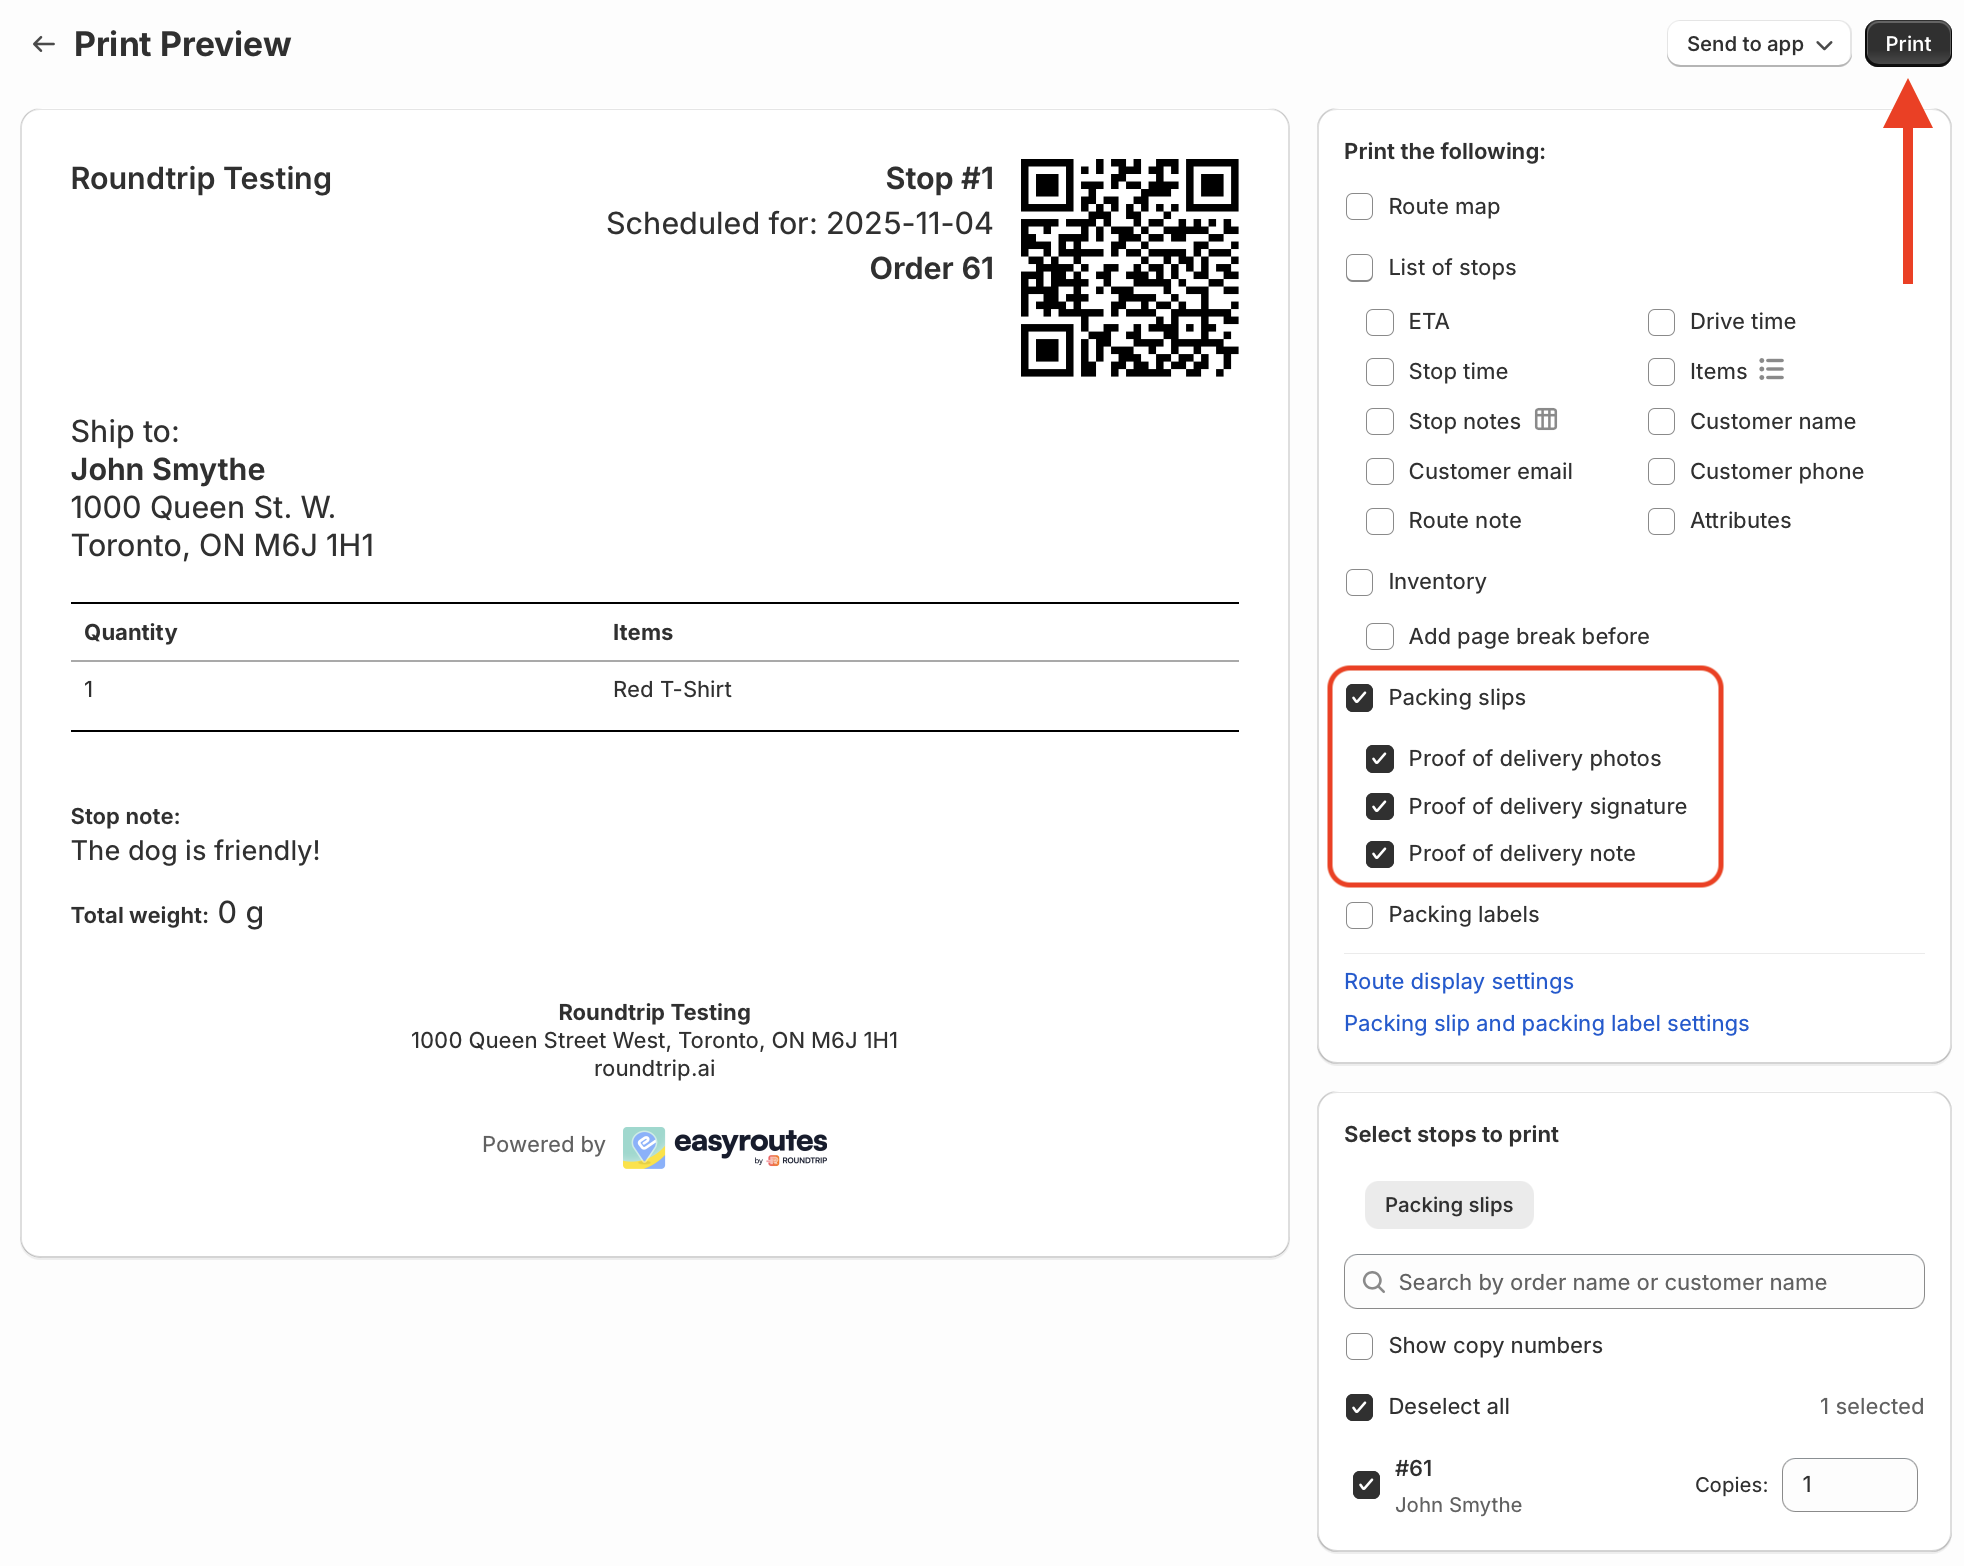
Task: Check the List of stops option
Action: 1359,268
